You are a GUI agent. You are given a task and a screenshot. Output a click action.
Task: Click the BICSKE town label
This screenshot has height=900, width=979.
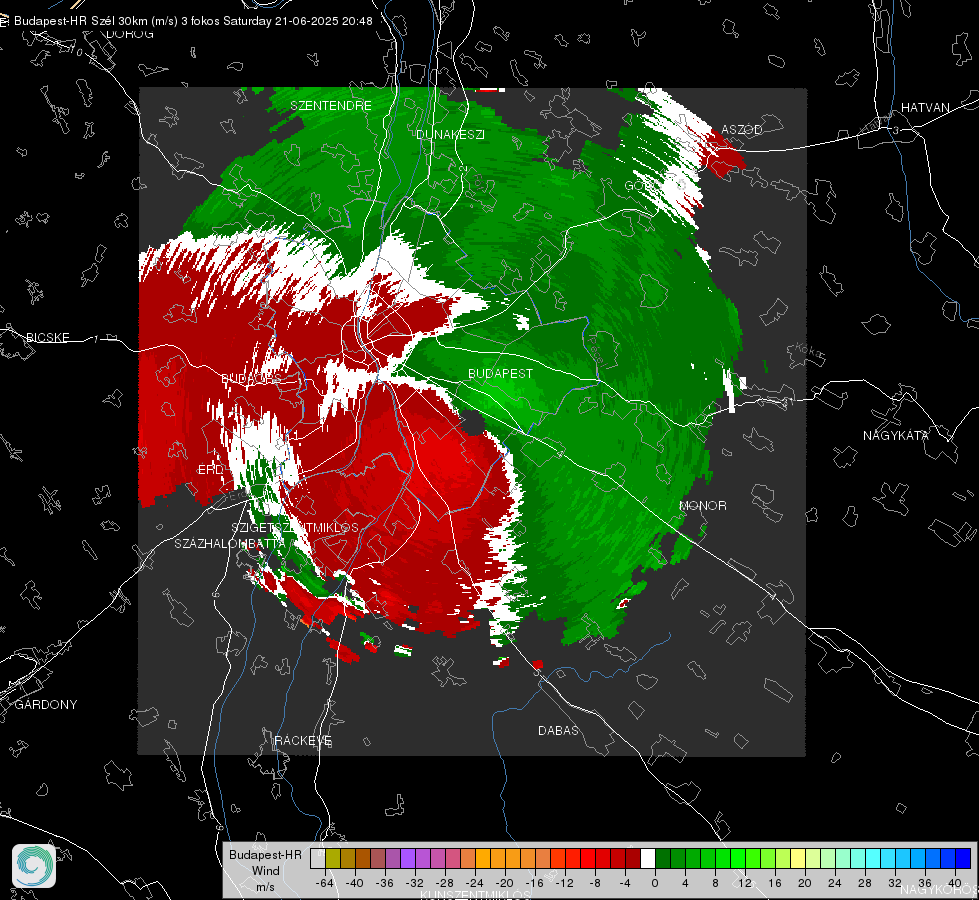(x=47, y=337)
